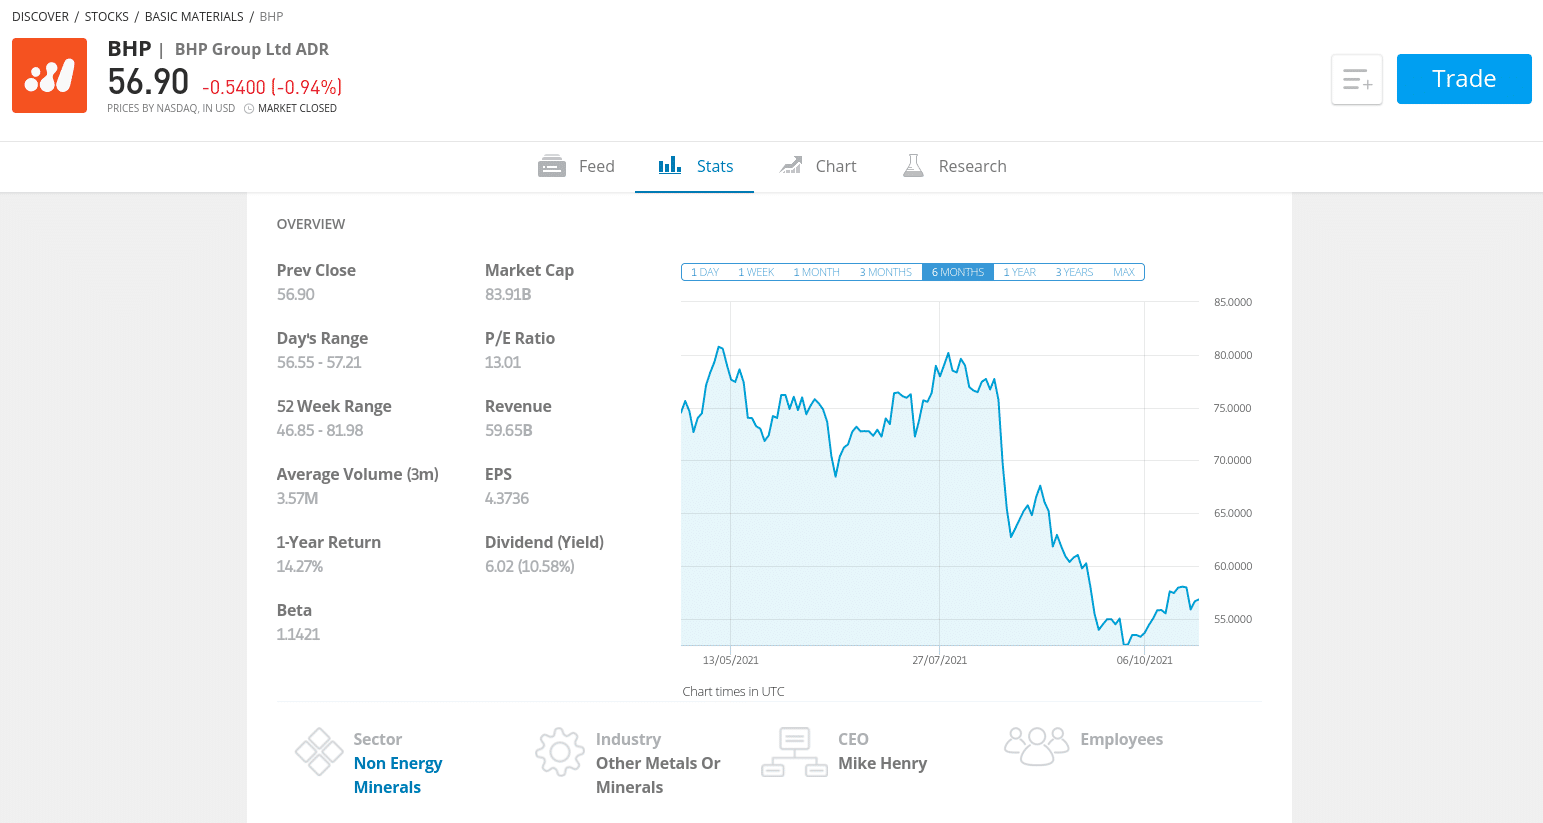Click the OVERVIEW section heading
1543x823 pixels.
click(311, 224)
